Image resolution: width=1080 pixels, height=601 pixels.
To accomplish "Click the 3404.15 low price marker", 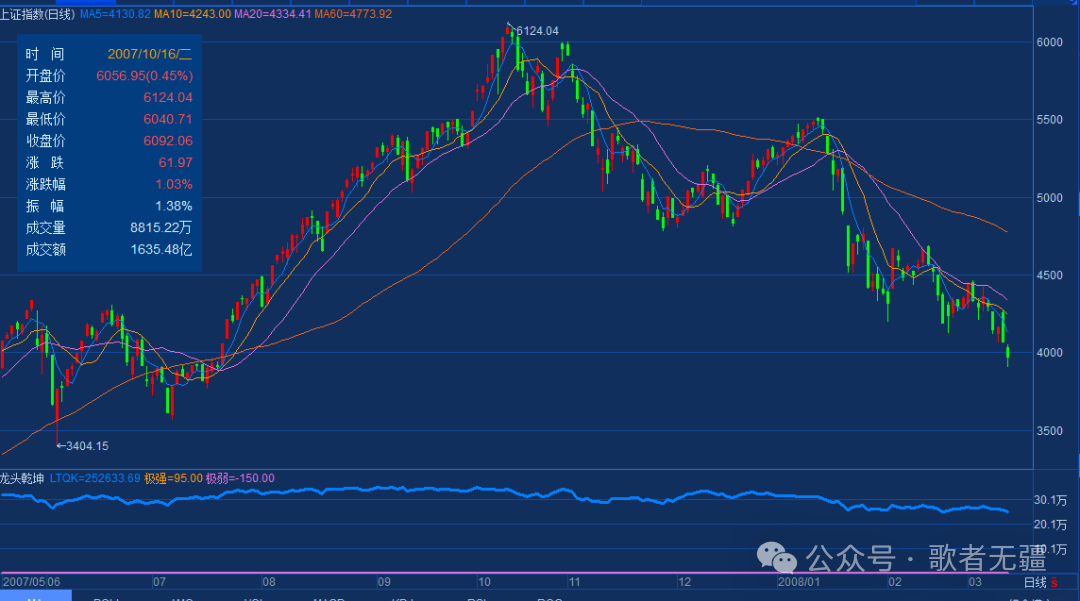I will tap(82, 446).
